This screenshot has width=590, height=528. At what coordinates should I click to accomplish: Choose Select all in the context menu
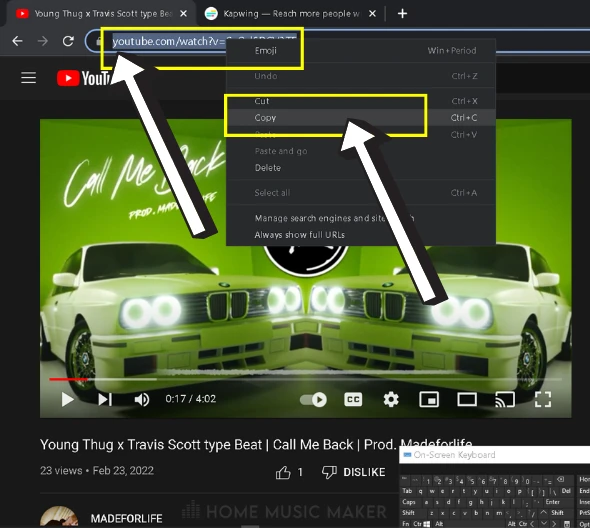(360, 193)
